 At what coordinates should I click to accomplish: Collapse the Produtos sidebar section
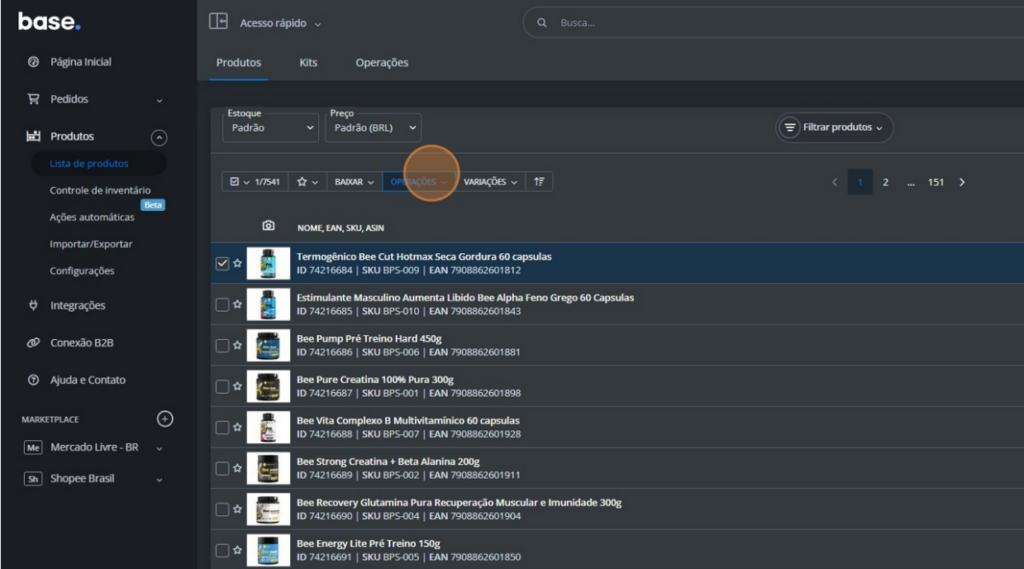(x=159, y=137)
